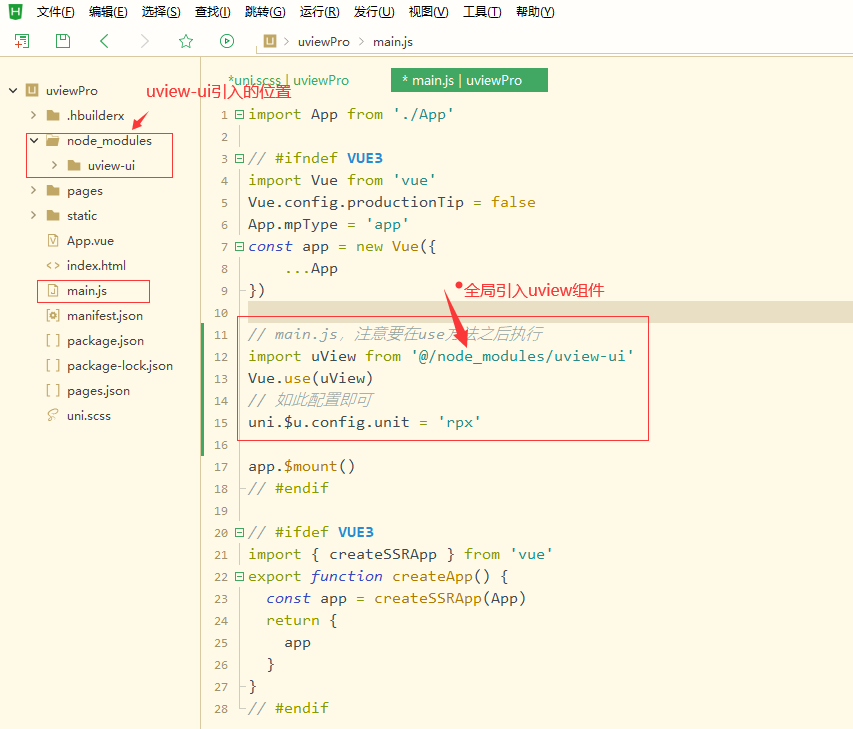The height and width of the screenshot is (729, 853).
Task: Open the 运行(R) menu
Action: [319, 12]
